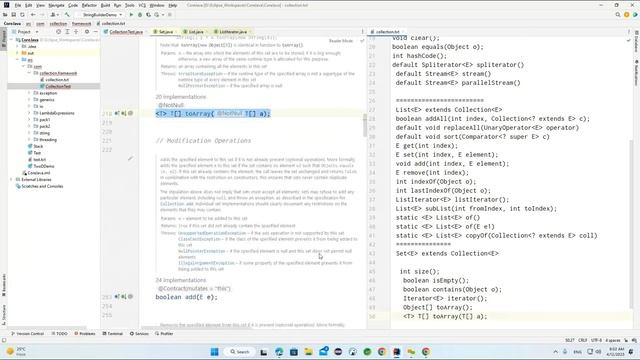
Task: Open the Version Control tool window
Action: [x=27, y=333]
